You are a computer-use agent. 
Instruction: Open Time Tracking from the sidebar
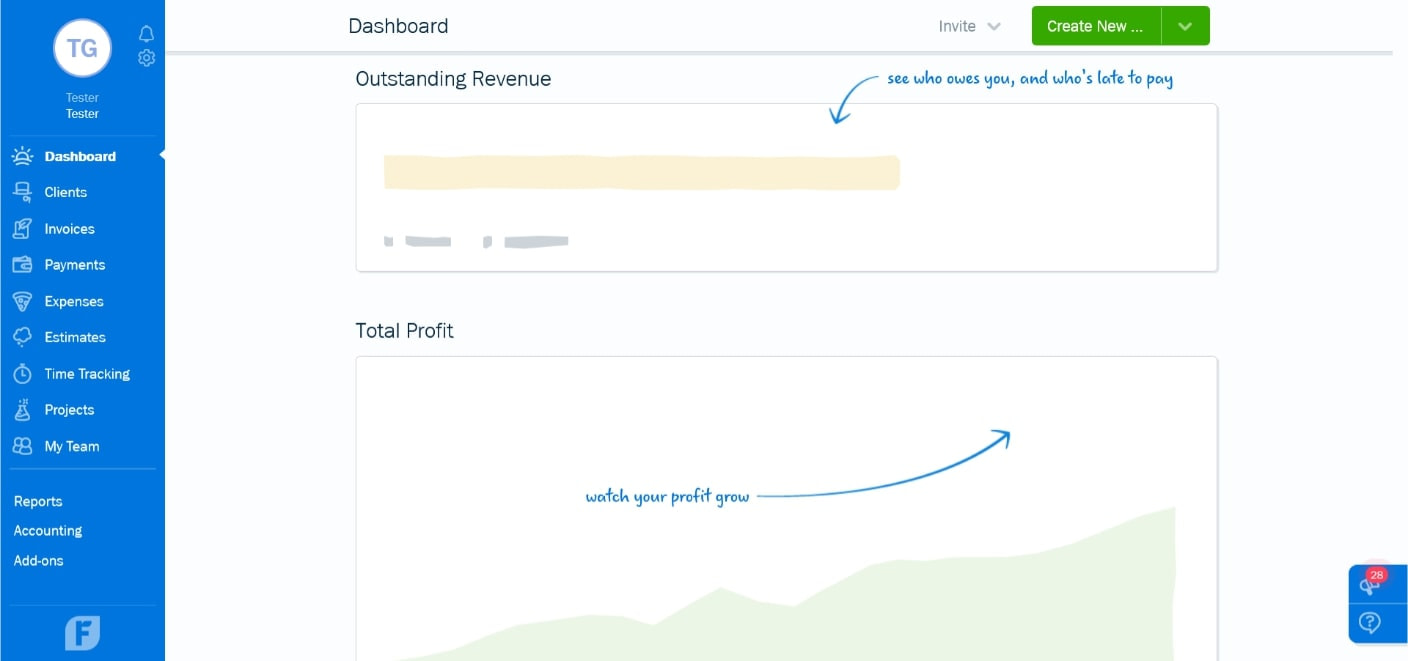[86, 373]
